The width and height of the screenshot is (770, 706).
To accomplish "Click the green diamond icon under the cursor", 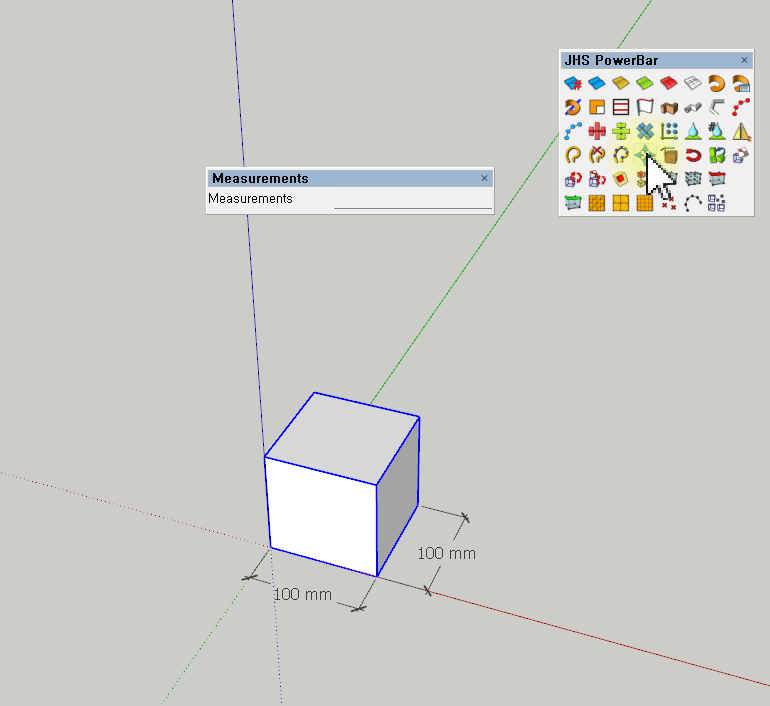I will point(644,155).
